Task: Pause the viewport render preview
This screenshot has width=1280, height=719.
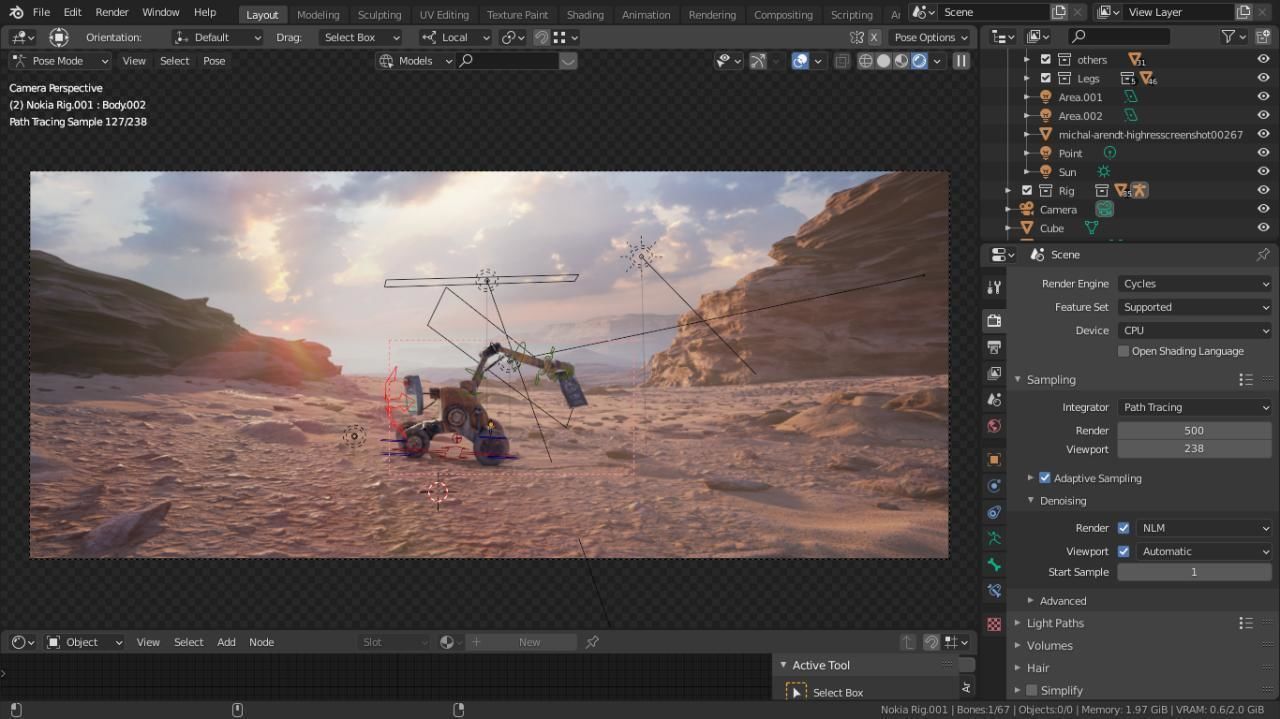Action: pos(961,61)
